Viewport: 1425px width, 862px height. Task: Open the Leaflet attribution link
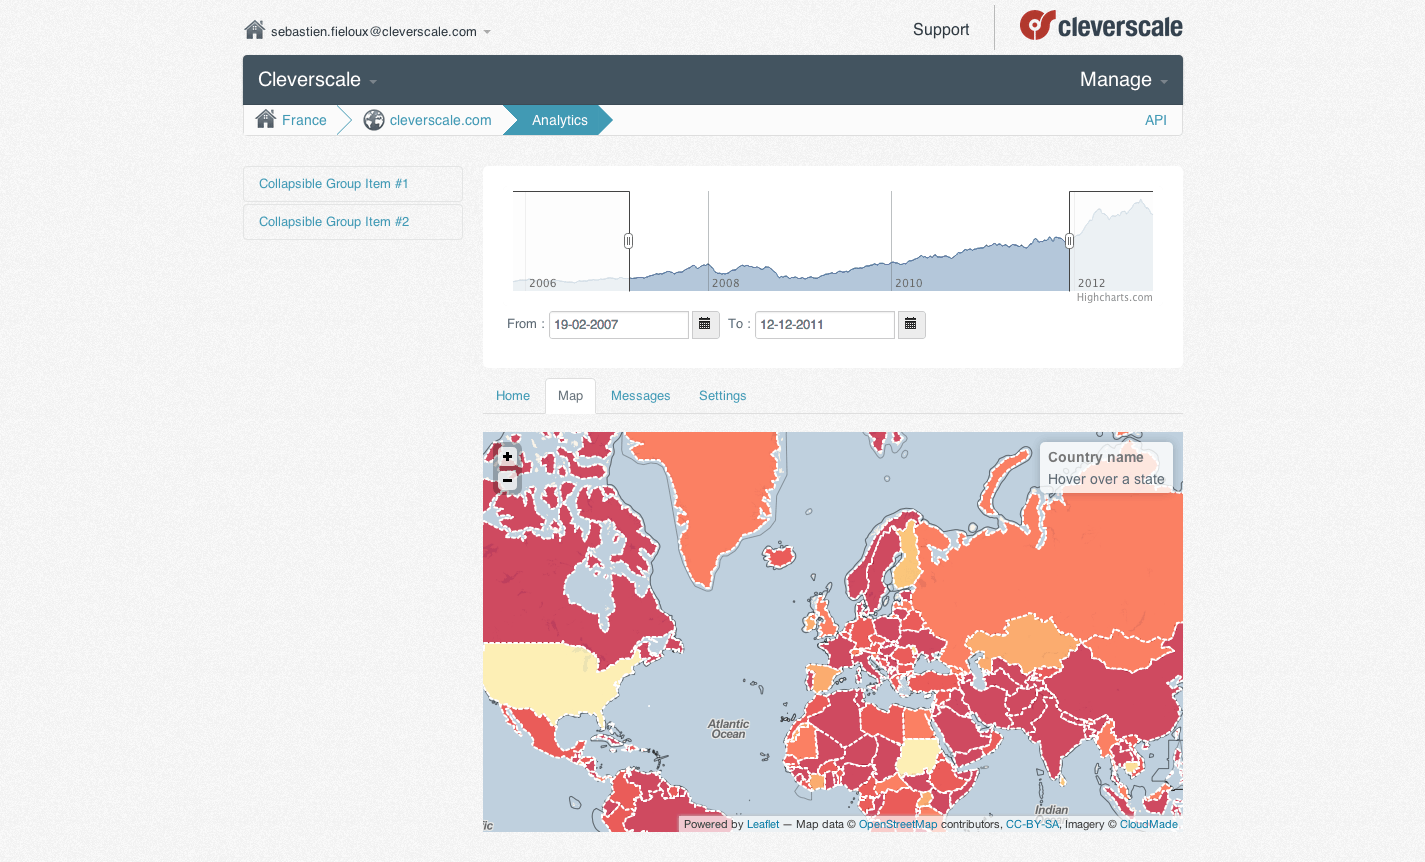(x=763, y=825)
